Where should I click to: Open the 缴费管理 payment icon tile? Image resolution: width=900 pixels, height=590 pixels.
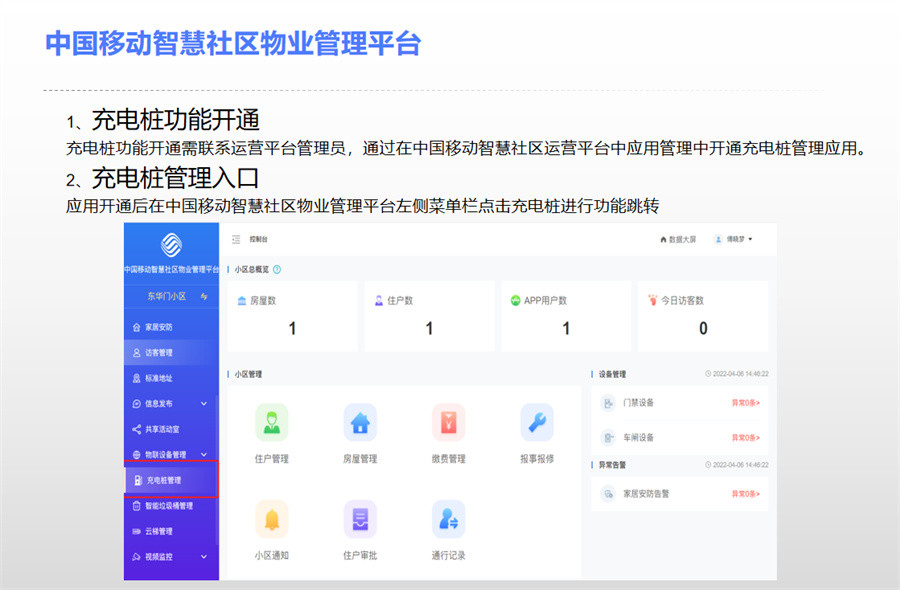click(448, 422)
